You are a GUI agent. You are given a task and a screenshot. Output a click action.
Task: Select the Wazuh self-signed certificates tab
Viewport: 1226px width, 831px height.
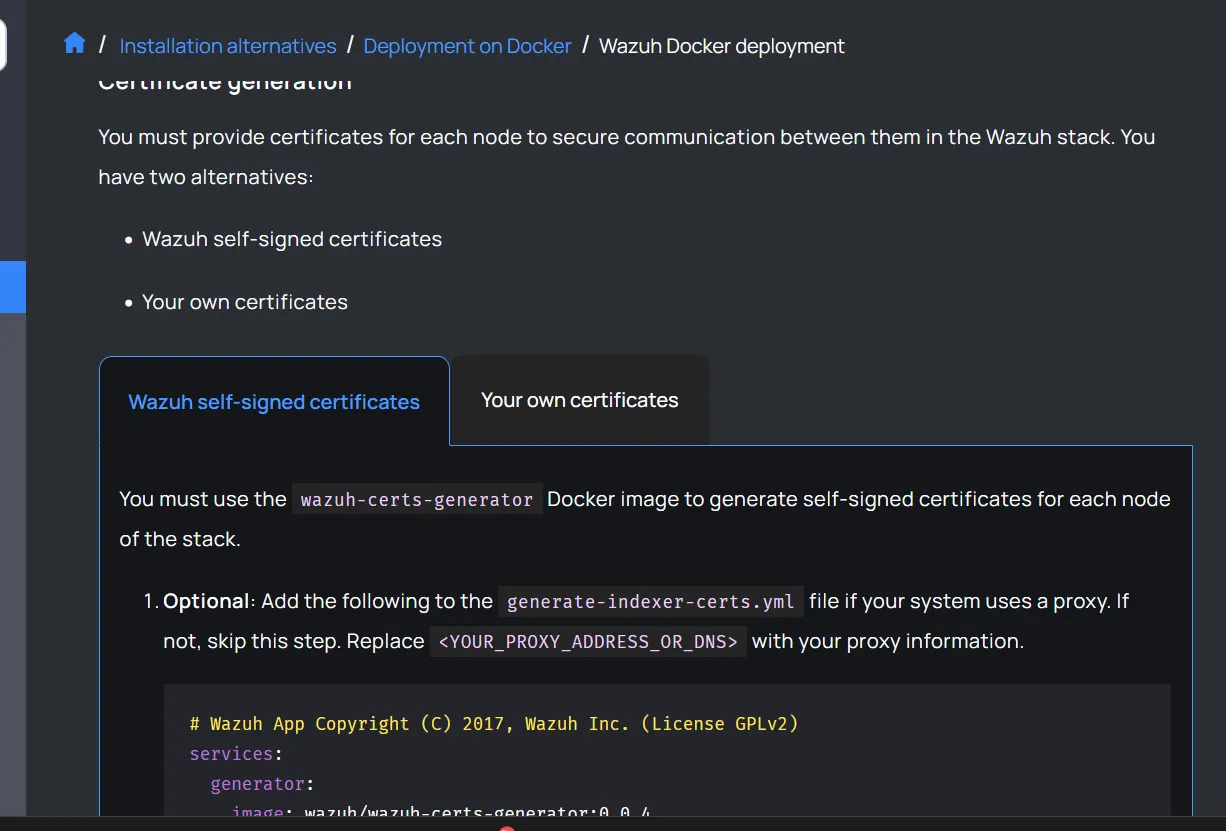[x=274, y=402]
